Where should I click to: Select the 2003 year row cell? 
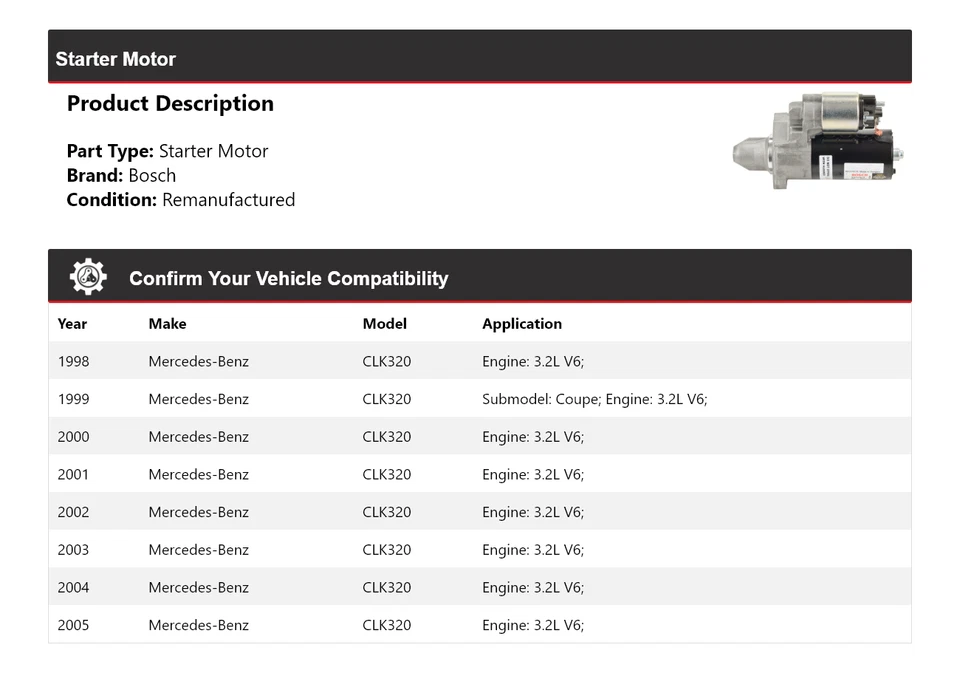[73, 550]
